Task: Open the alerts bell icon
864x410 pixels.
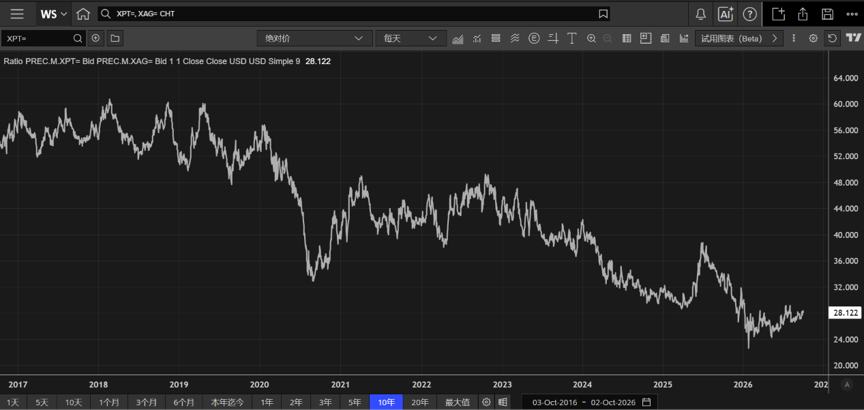Action: click(701, 14)
